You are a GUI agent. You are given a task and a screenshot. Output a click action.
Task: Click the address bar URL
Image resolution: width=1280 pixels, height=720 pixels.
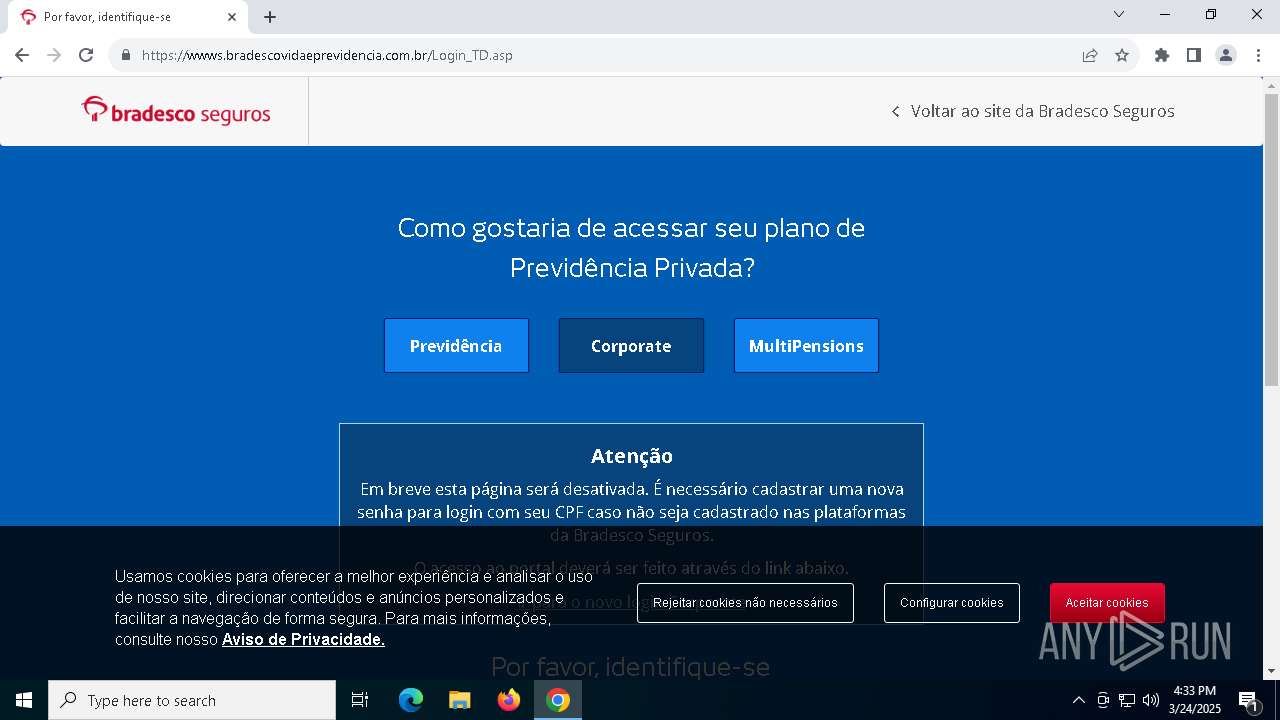click(x=327, y=55)
